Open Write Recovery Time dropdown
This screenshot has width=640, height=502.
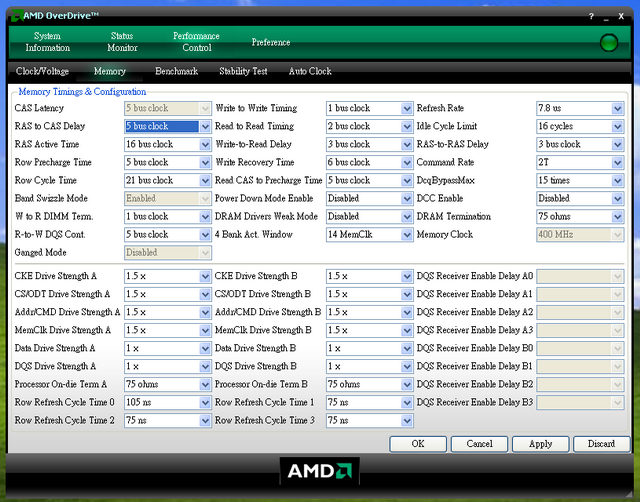click(369, 162)
